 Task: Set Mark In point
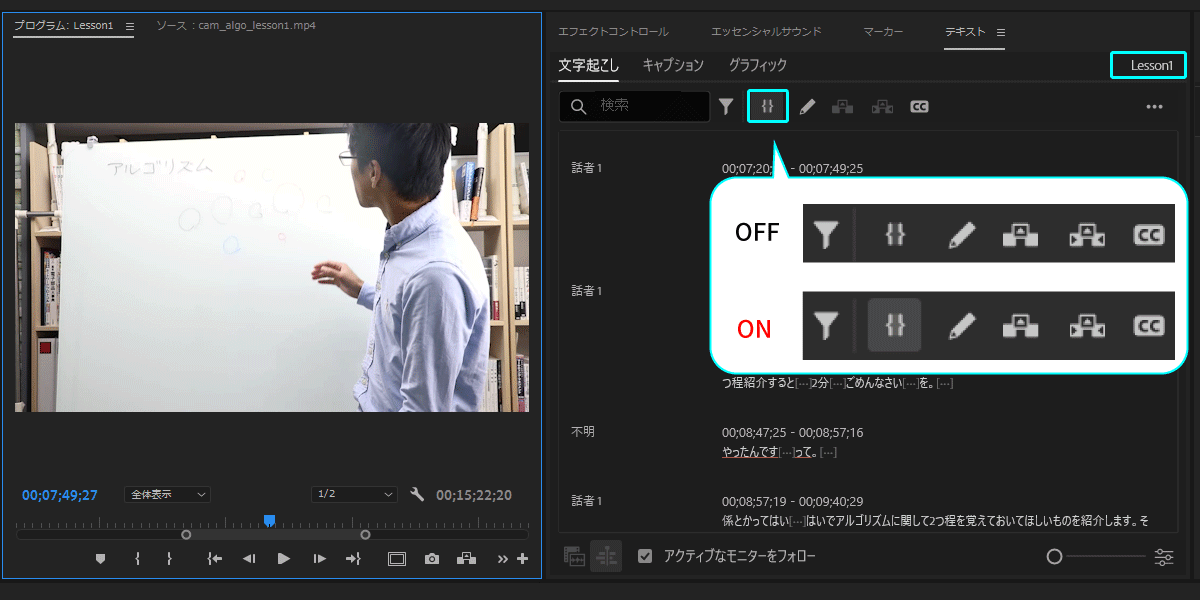point(138,559)
